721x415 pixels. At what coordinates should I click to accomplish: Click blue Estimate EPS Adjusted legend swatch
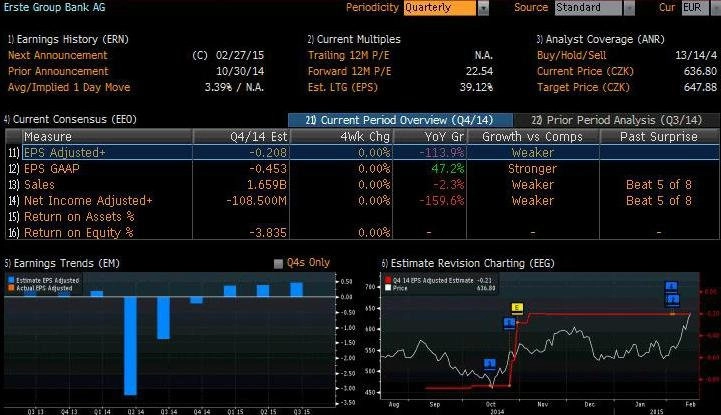pyautogui.click(x=11, y=280)
